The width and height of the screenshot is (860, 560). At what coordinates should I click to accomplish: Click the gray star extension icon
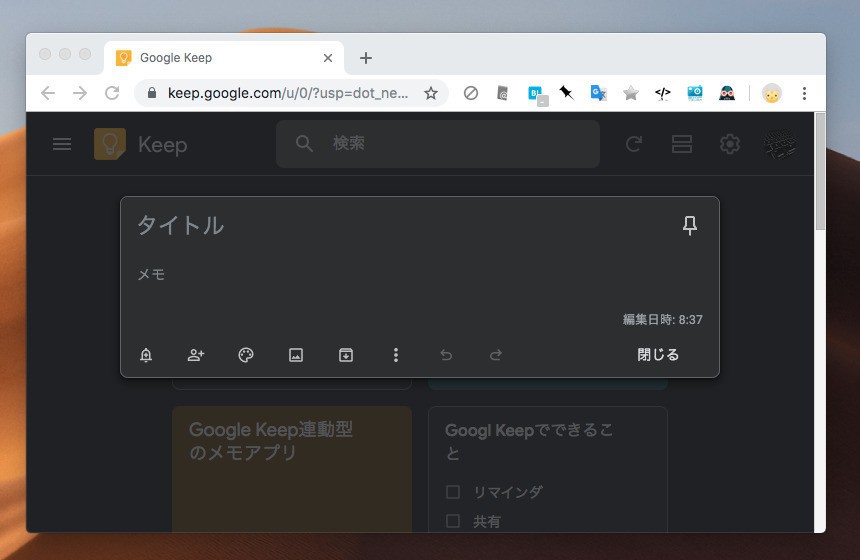tap(631, 93)
